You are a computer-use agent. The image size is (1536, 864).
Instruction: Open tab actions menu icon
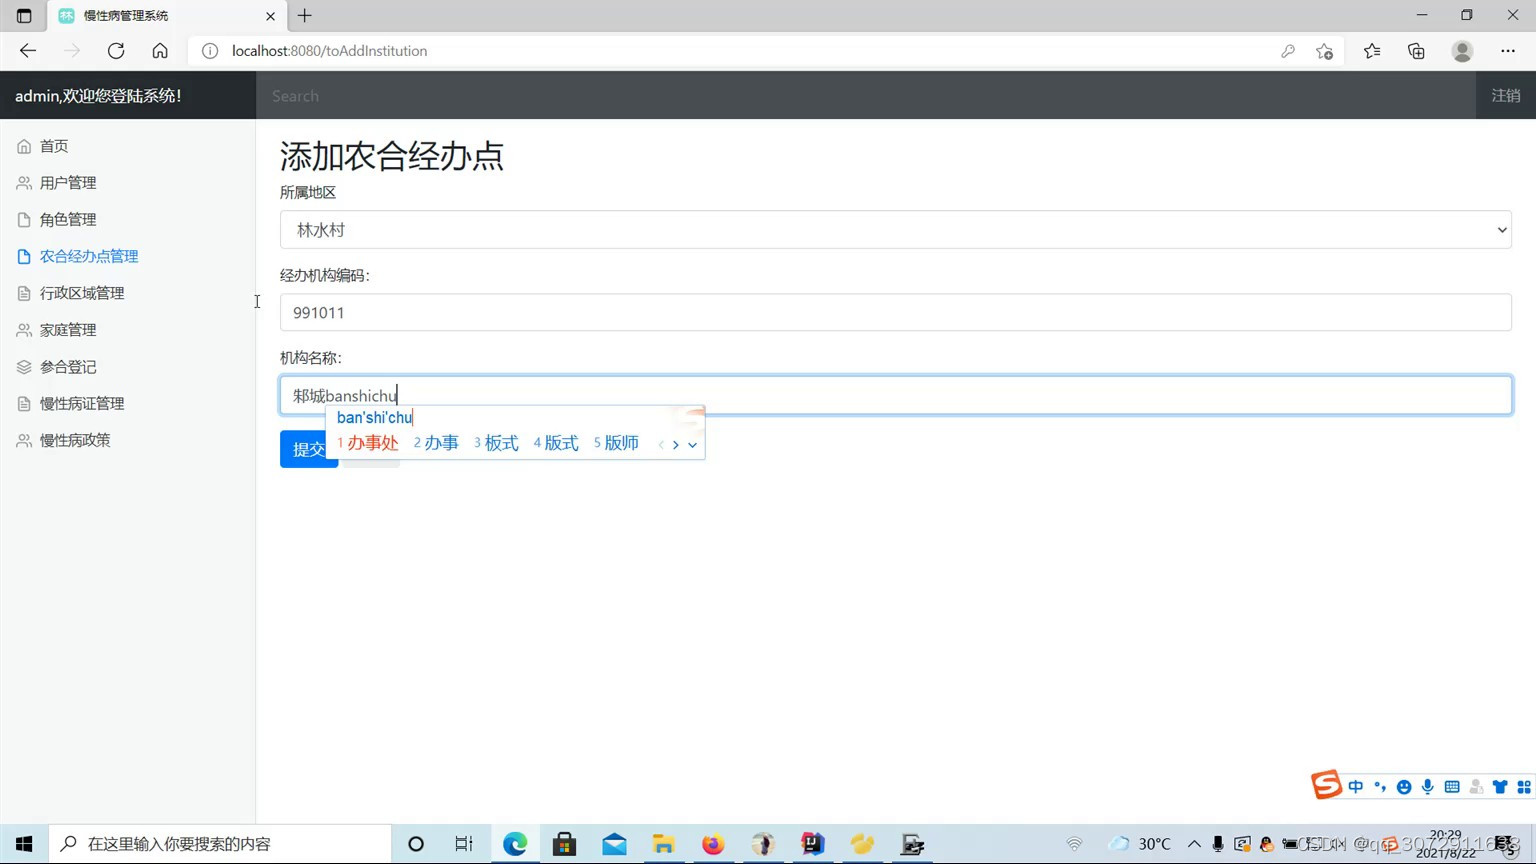(x=24, y=16)
